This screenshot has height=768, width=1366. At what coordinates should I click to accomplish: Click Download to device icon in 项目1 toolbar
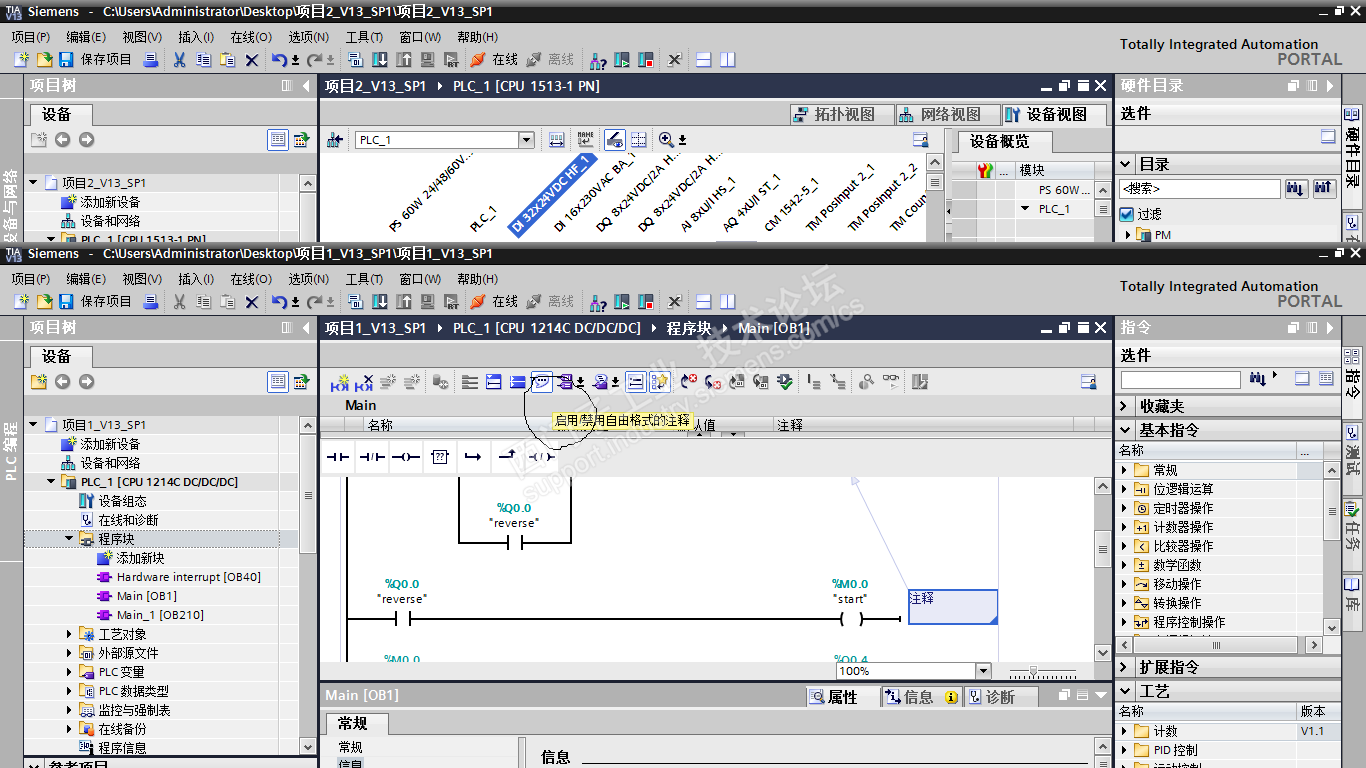[x=380, y=301]
